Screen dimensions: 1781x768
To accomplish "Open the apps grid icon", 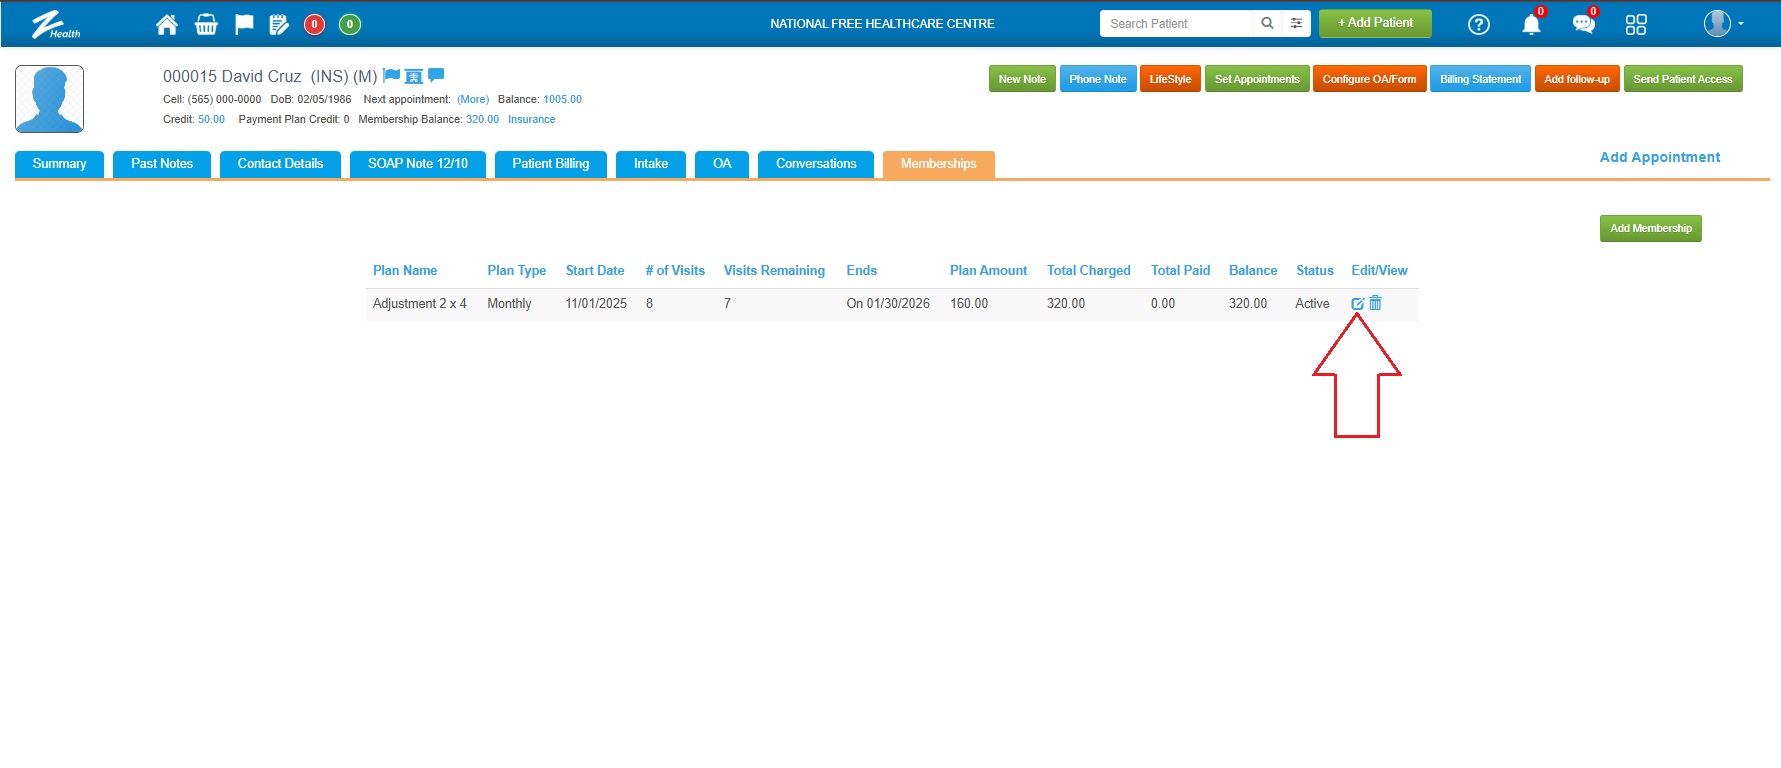I will (1636, 25).
